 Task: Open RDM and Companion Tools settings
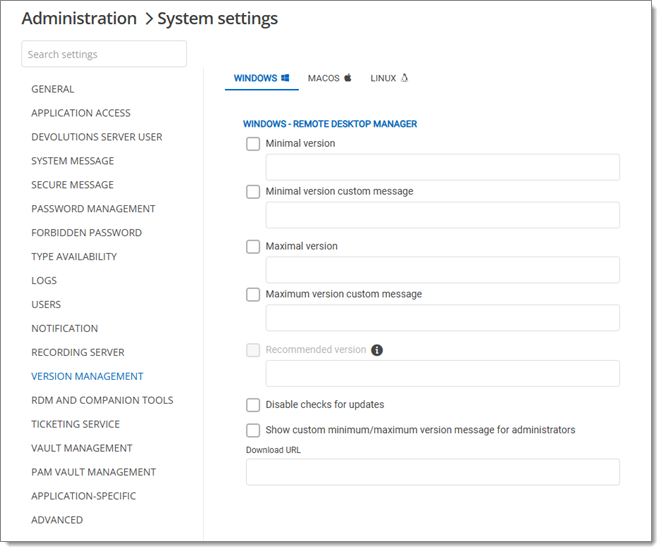[102, 400]
